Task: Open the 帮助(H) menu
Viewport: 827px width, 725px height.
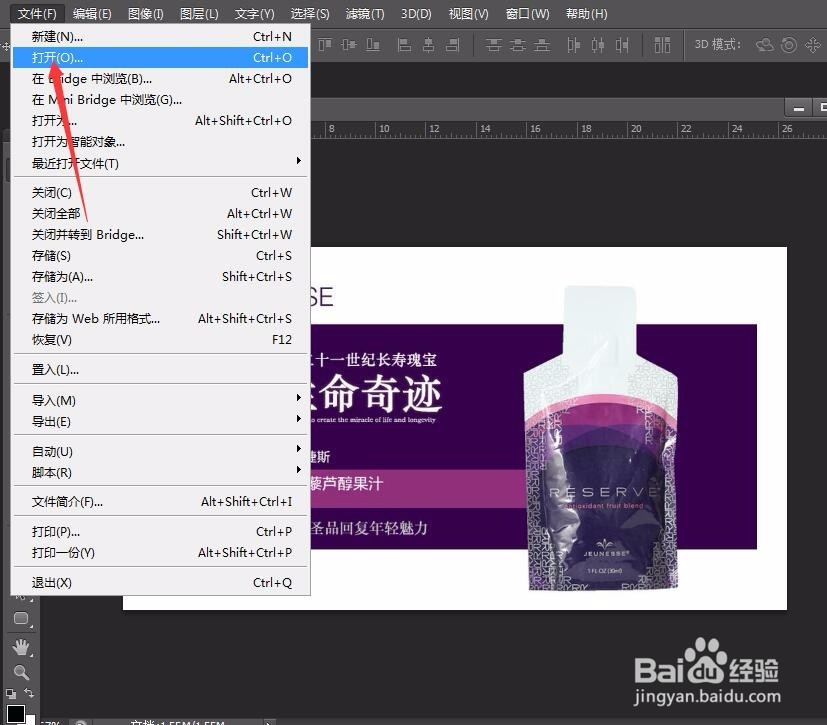Action: (x=586, y=14)
